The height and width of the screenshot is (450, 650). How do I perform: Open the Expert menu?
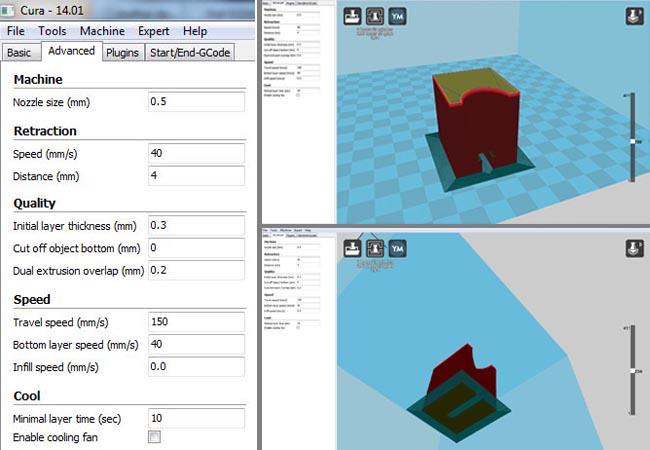pyautogui.click(x=153, y=31)
